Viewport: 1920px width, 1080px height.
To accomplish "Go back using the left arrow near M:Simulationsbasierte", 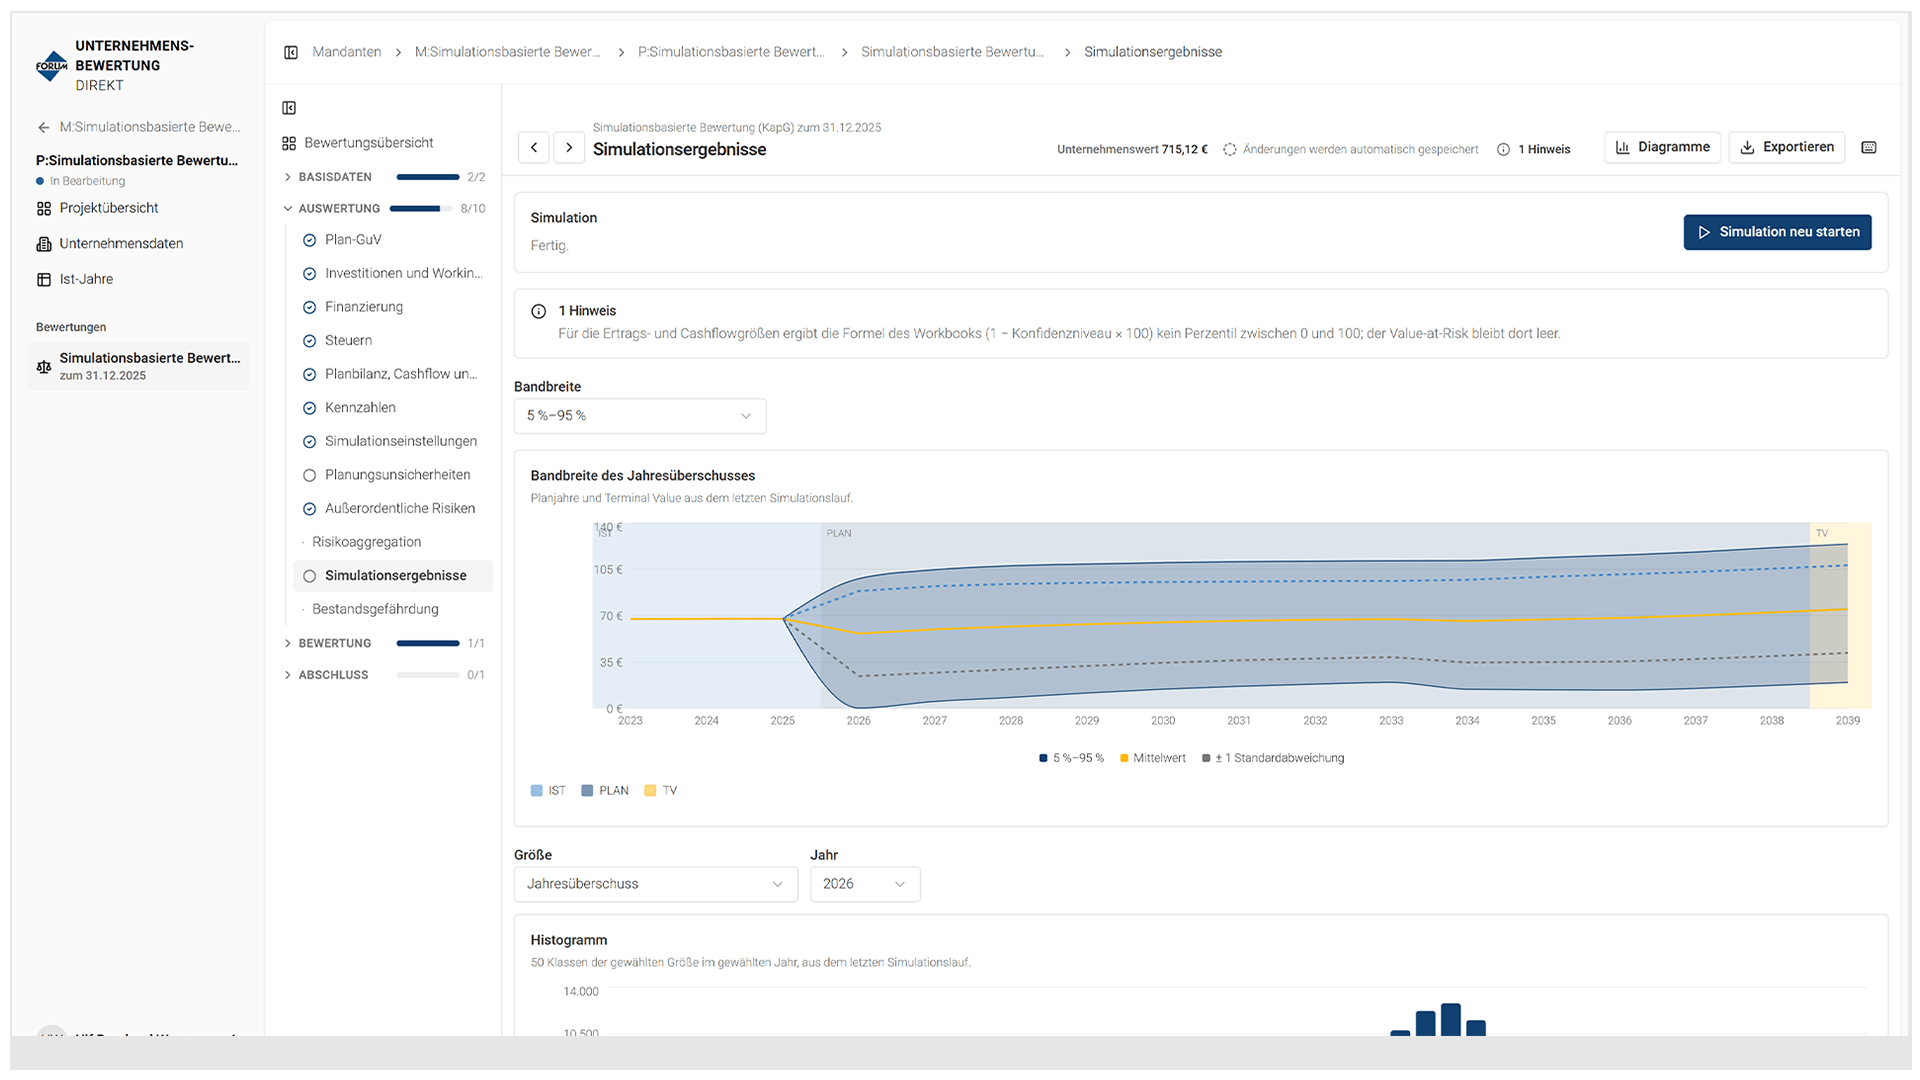I will tap(43, 127).
